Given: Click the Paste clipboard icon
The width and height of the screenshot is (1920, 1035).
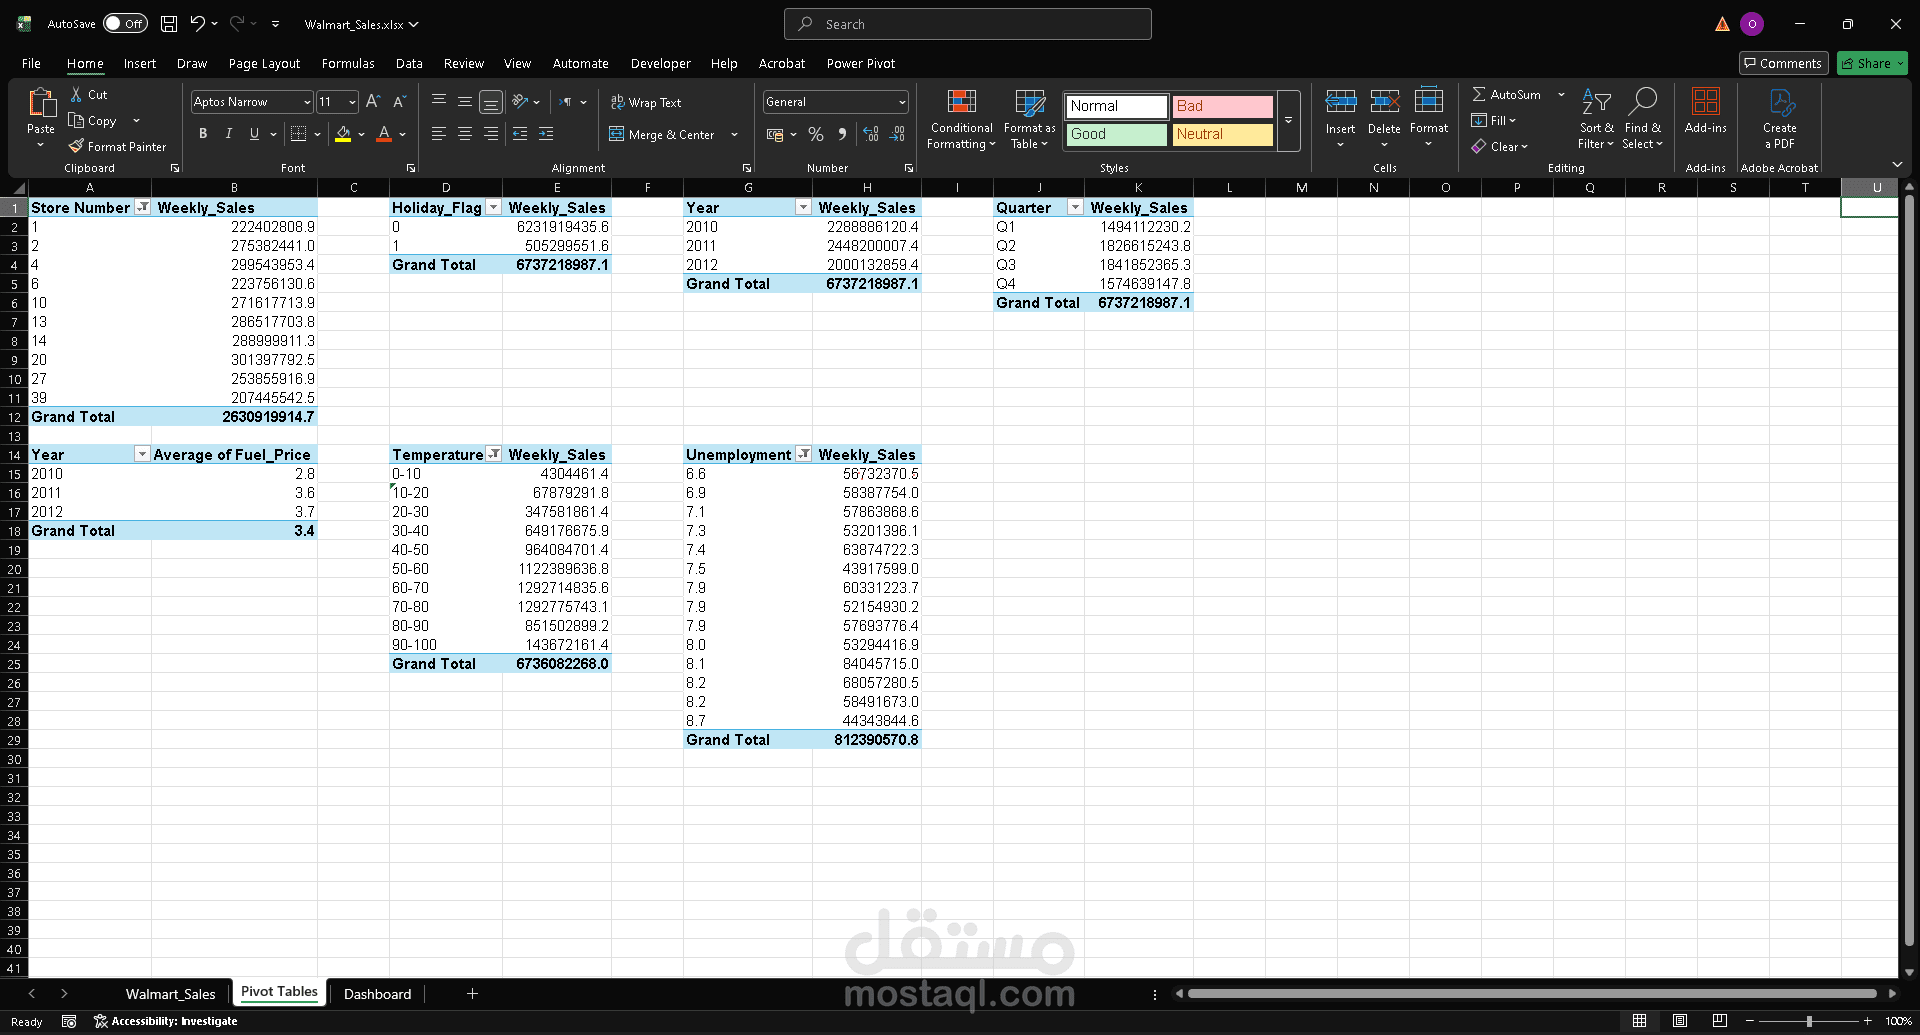Looking at the screenshot, I should coord(41,104).
